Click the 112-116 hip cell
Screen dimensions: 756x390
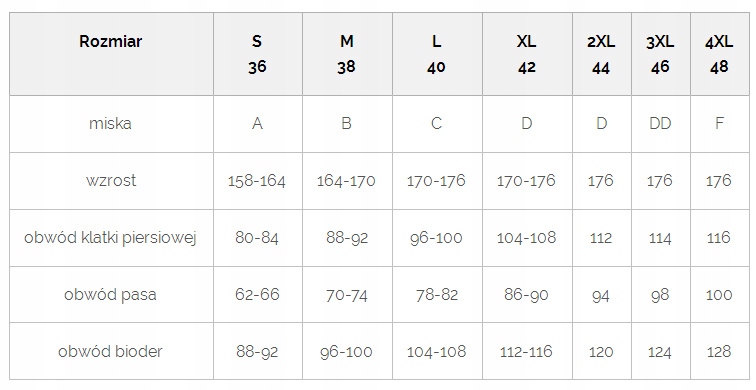[x=527, y=351]
